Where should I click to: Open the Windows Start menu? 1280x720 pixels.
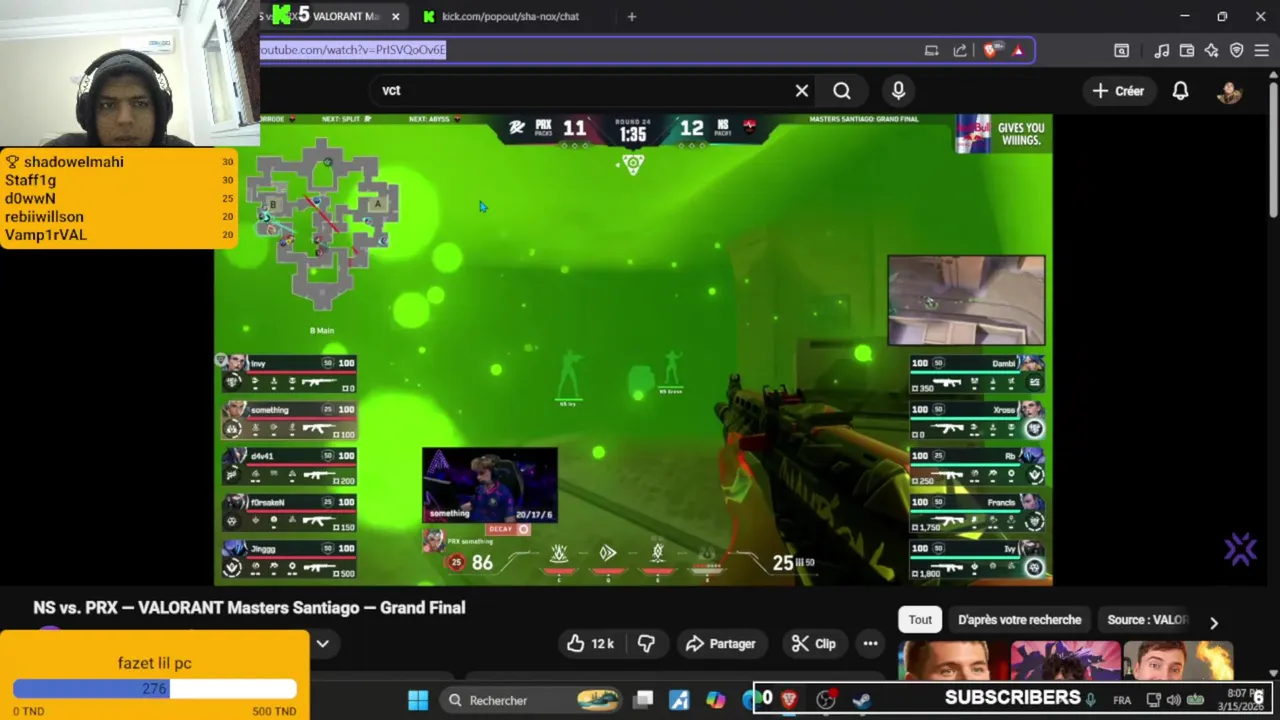pyautogui.click(x=418, y=700)
